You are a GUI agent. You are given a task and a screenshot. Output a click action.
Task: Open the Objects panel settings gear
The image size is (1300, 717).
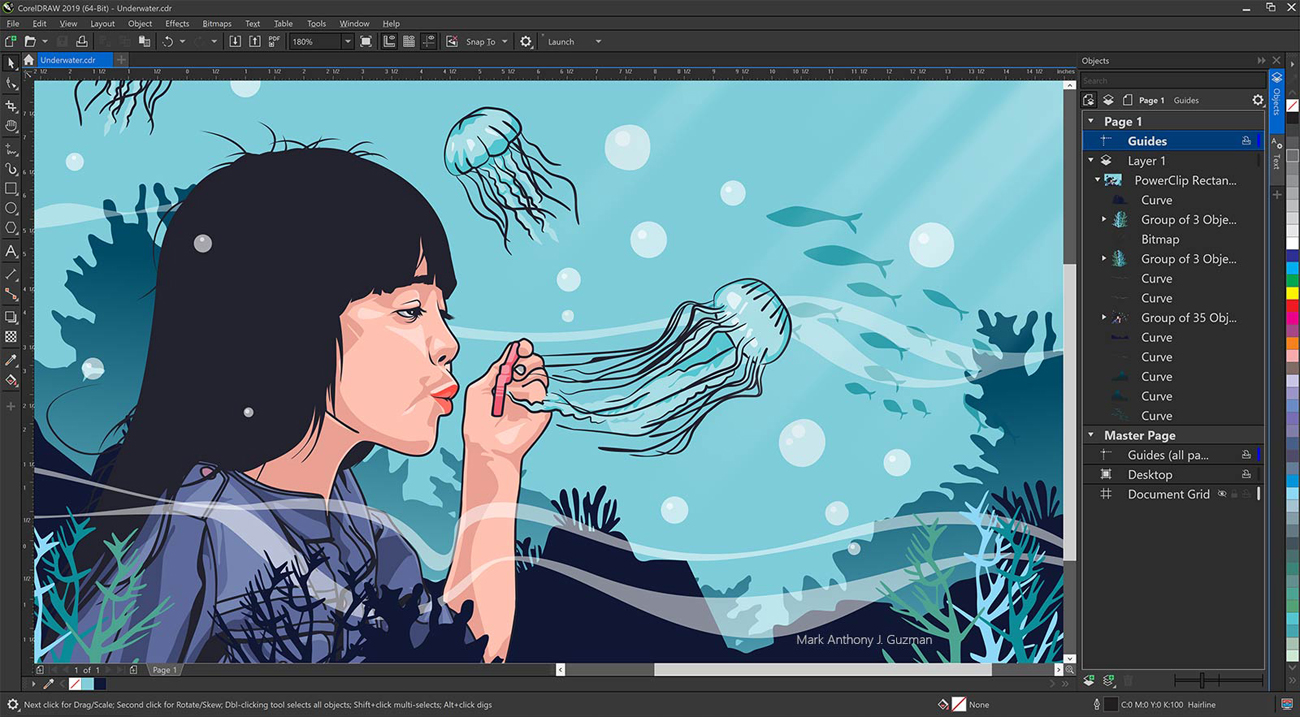coord(1258,100)
